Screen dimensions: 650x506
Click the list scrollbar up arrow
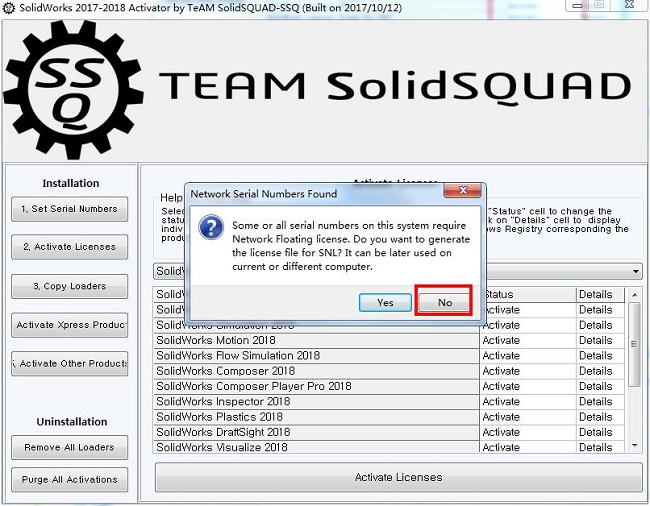(634, 295)
